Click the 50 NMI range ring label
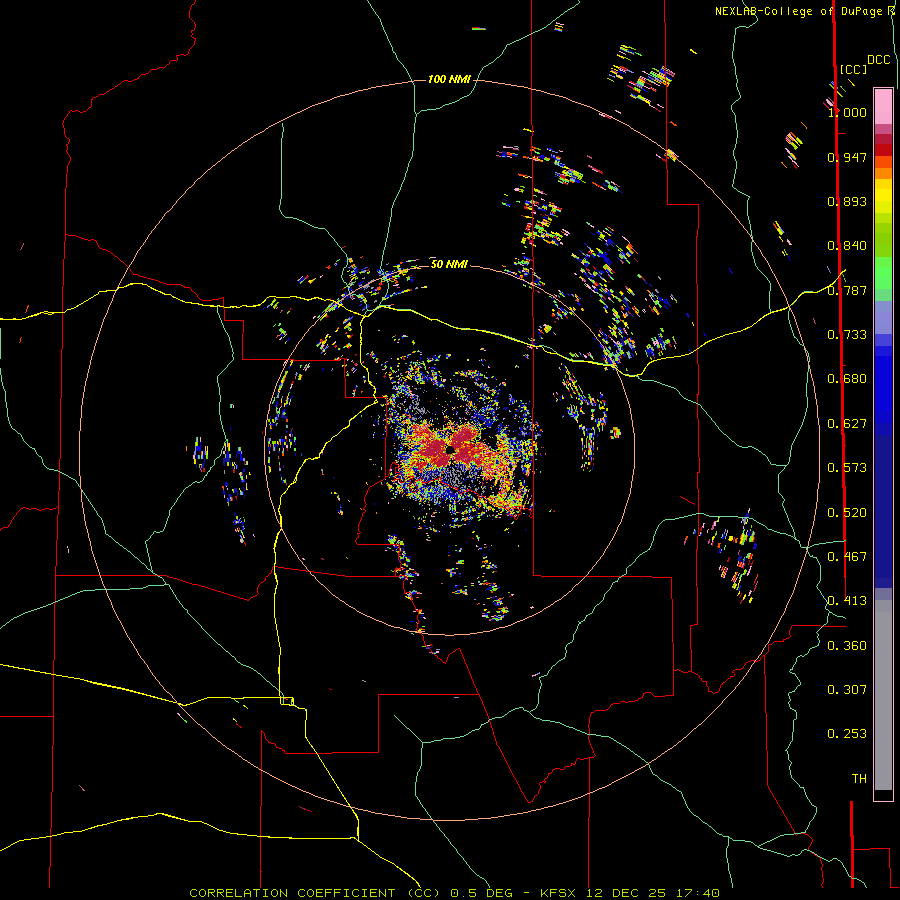Screen dimensions: 900x900 tap(449, 264)
